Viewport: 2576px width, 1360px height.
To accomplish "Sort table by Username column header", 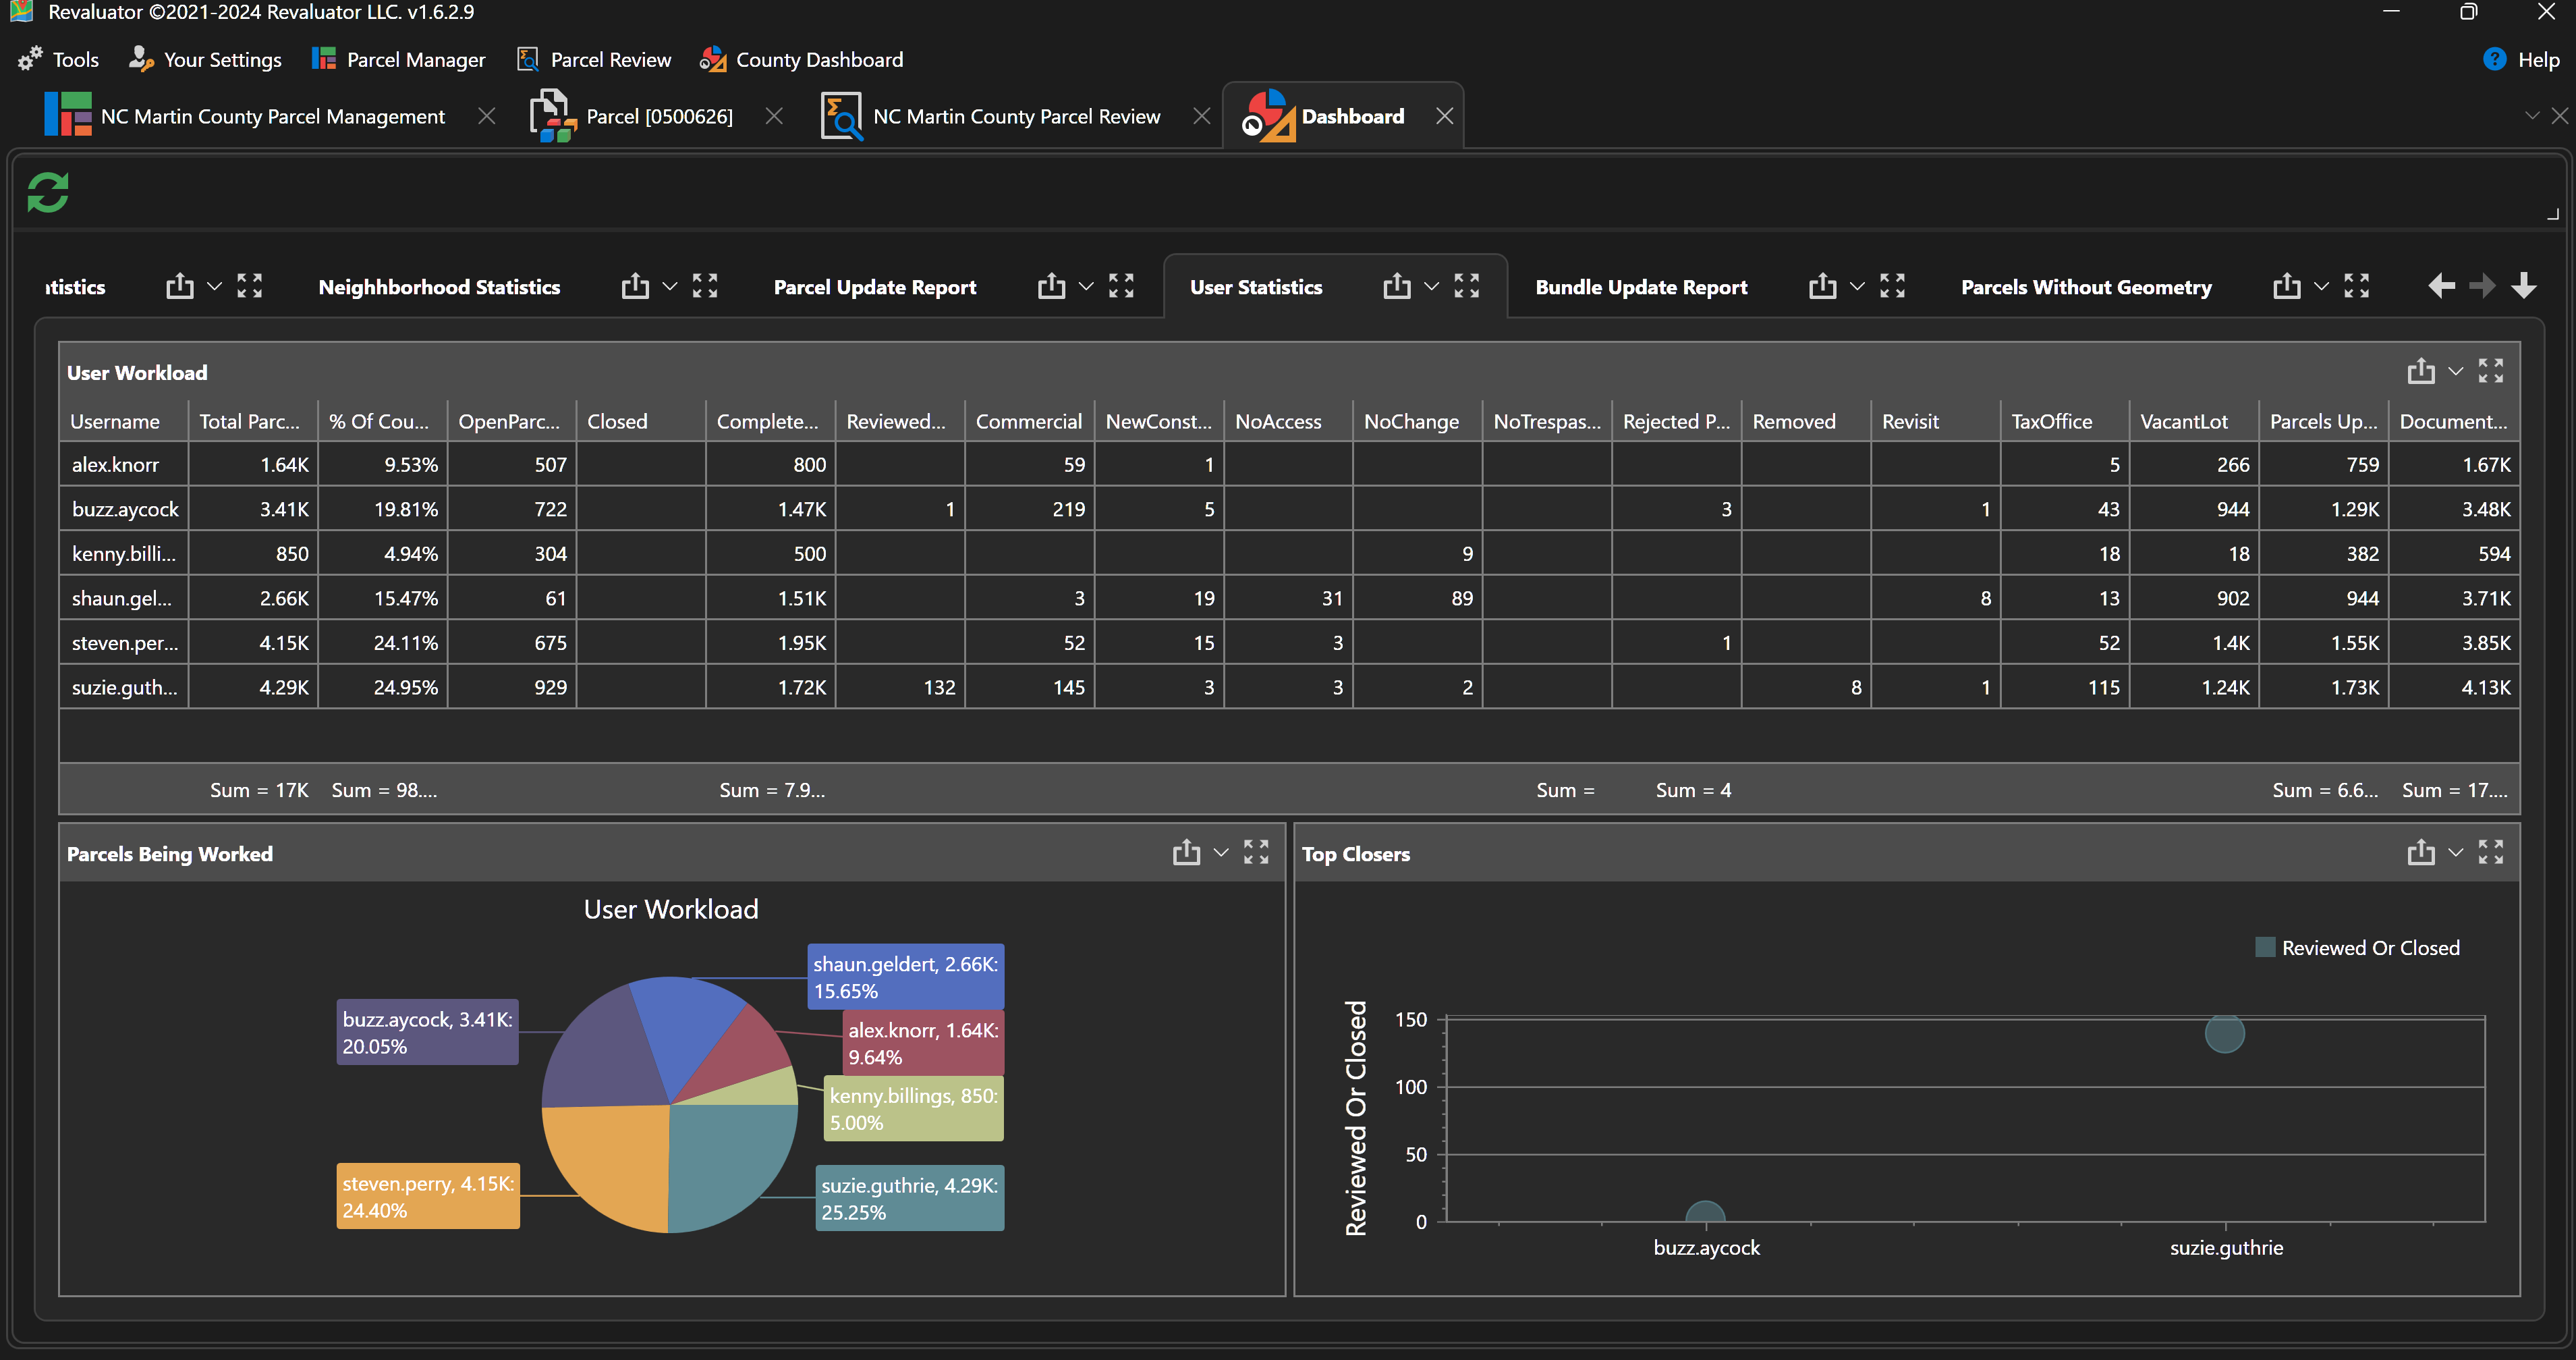I will coord(115,421).
